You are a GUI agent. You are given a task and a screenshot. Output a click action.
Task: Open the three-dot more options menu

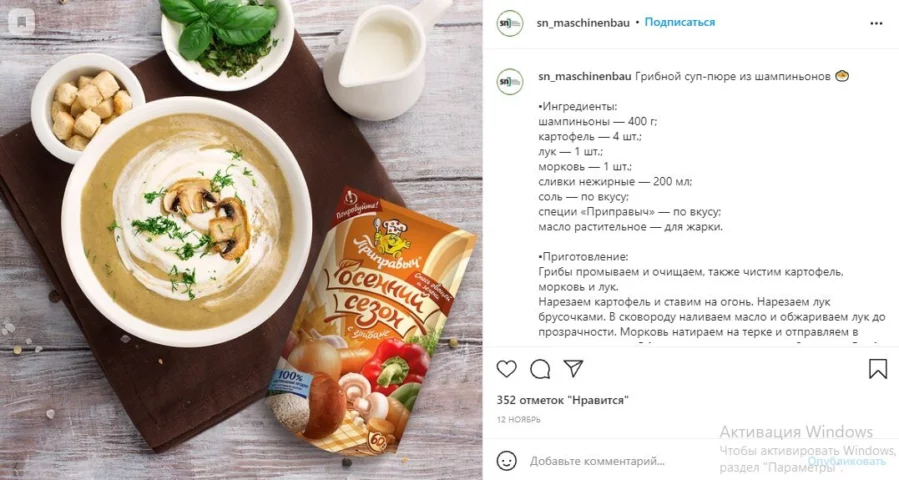click(x=876, y=24)
